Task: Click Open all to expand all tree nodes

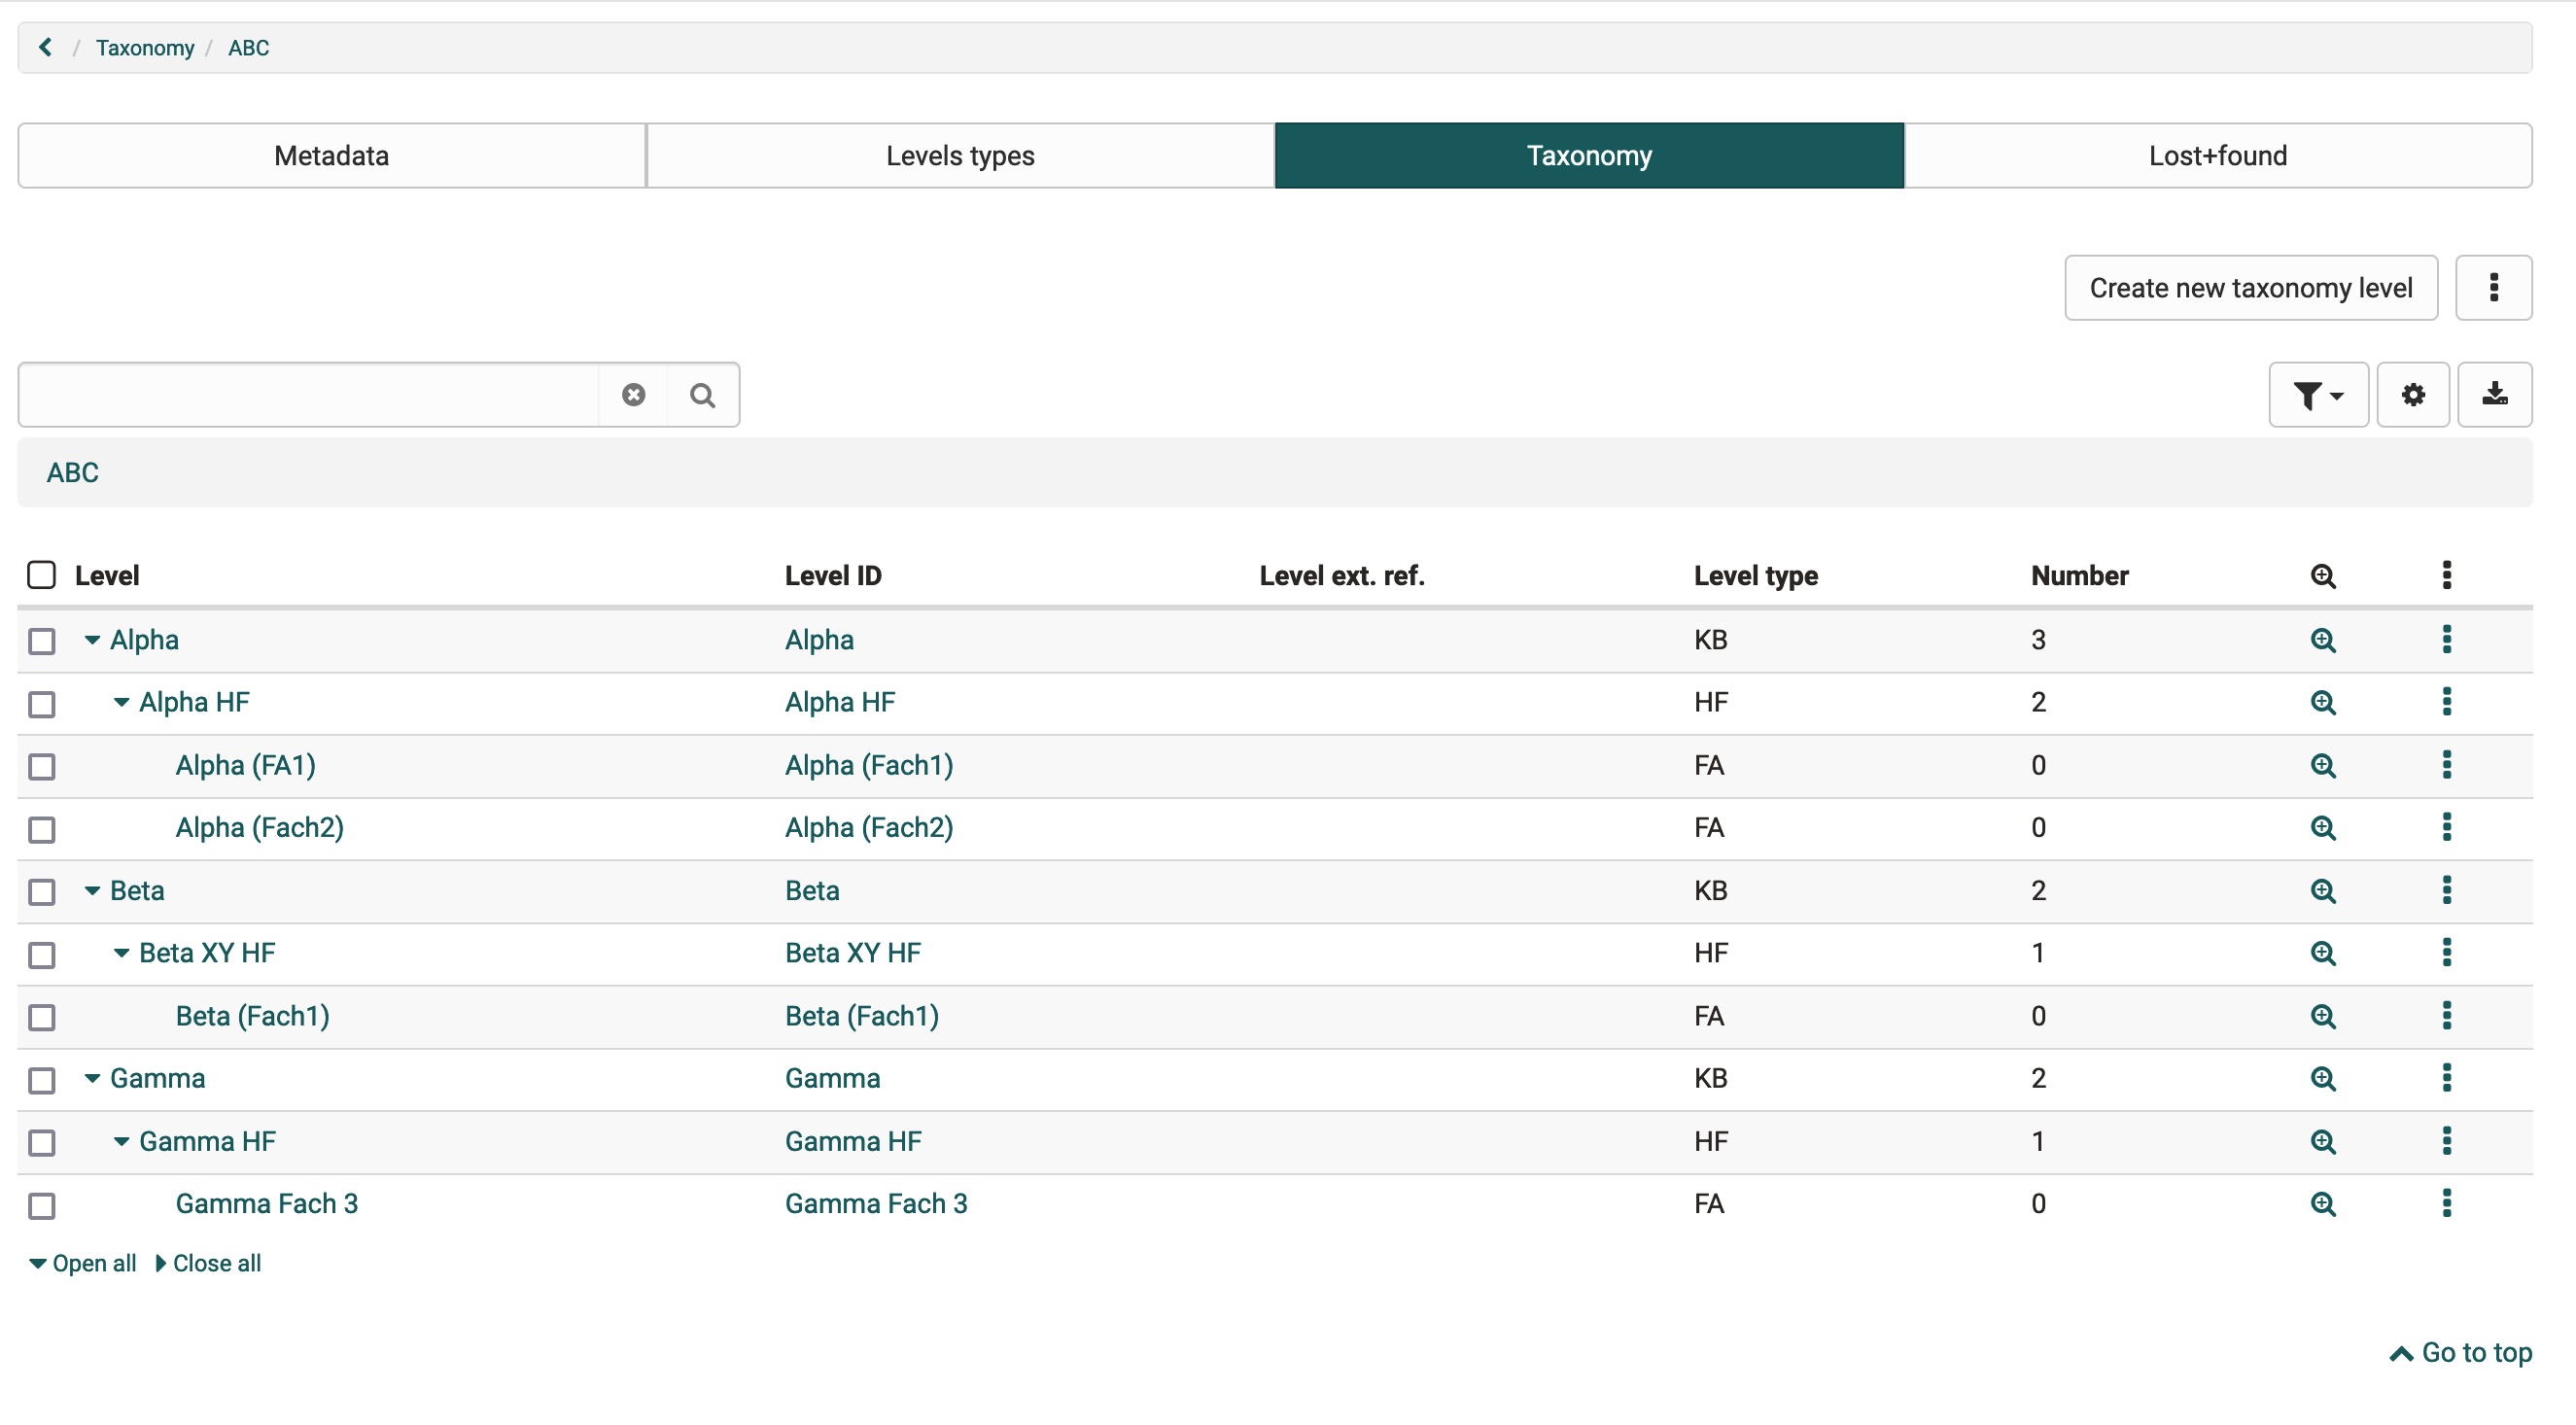Action: point(83,1264)
